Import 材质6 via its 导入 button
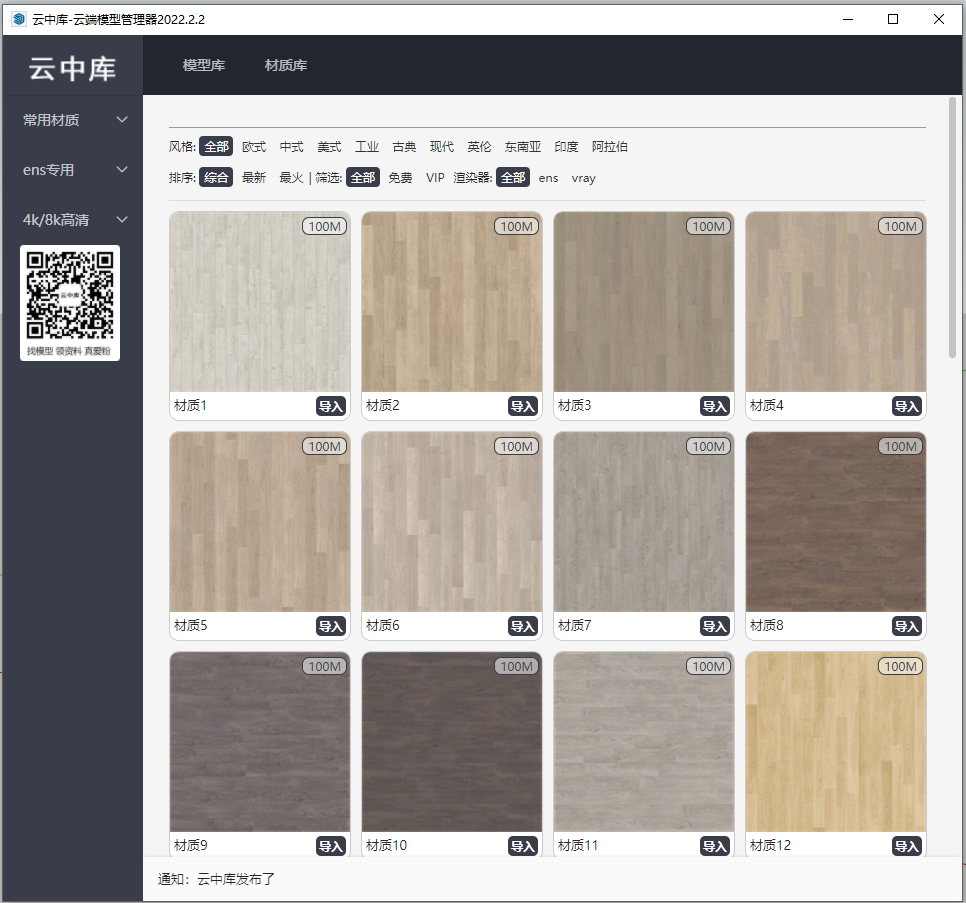Screen dimensions: 966x903 click(523, 626)
